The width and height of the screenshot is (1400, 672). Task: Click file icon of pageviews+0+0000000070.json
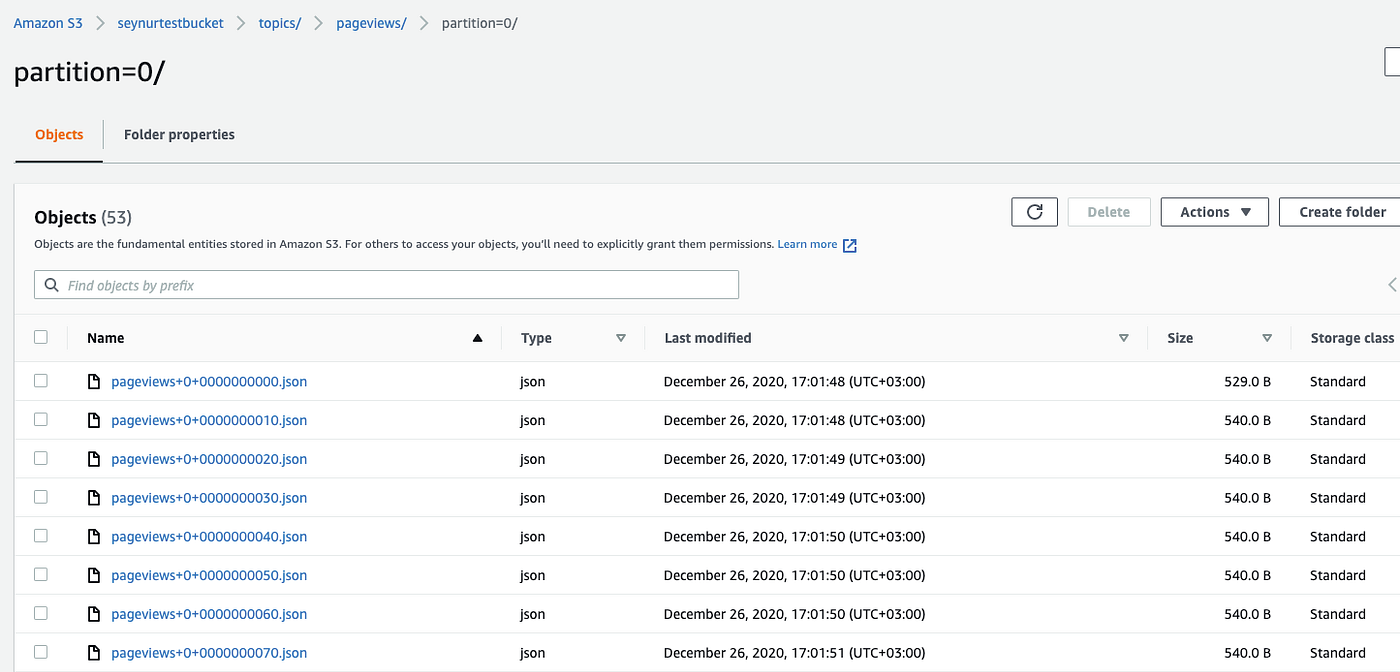coord(94,653)
